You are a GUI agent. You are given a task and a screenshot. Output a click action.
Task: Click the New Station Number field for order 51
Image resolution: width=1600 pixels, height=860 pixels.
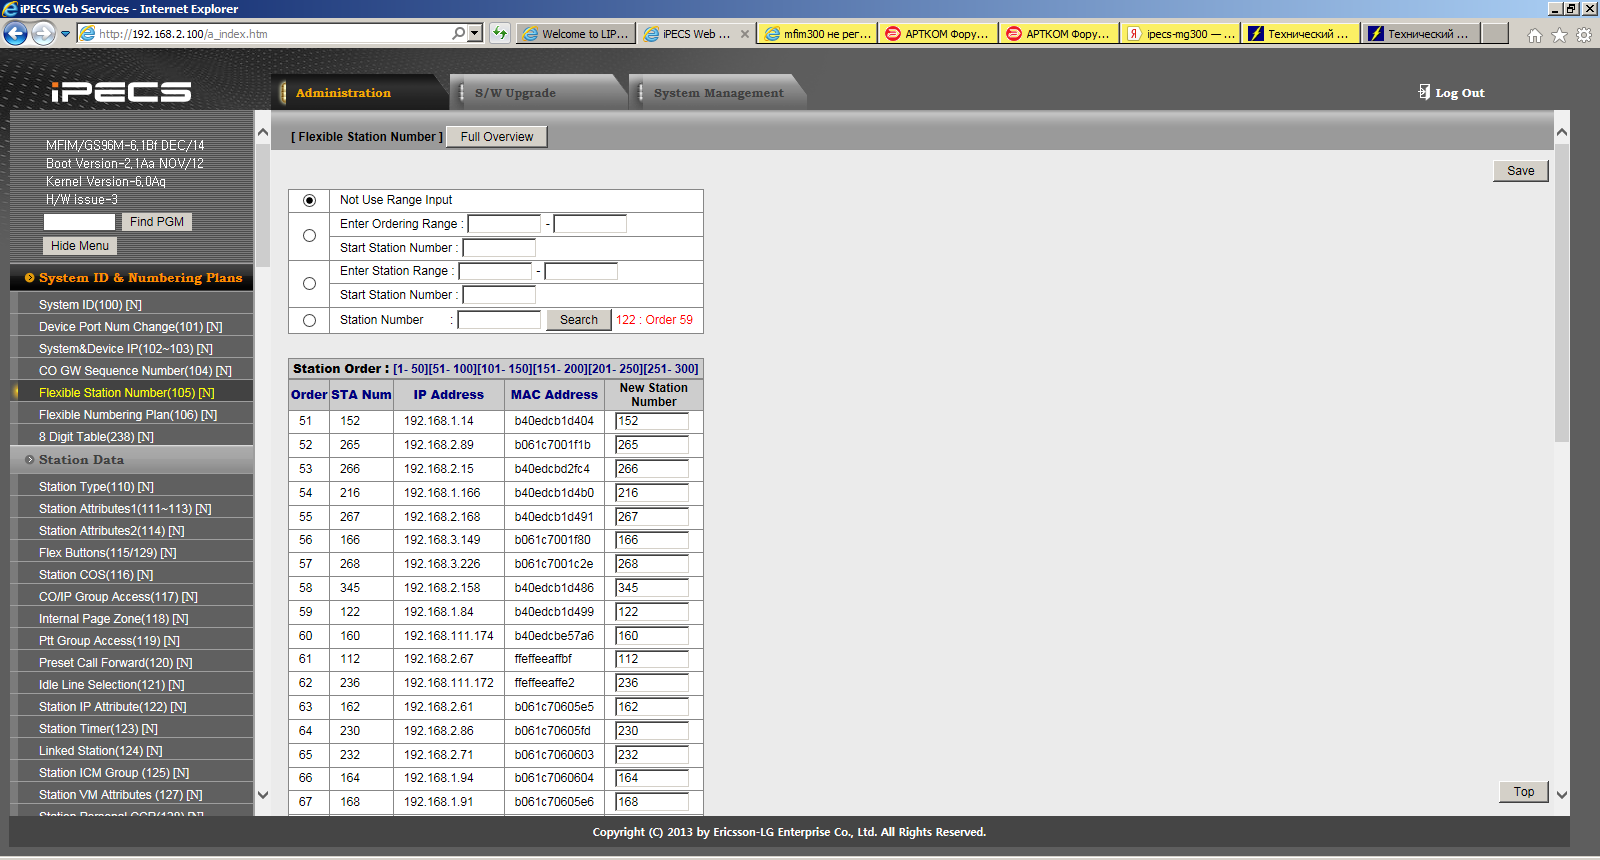(651, 421)
